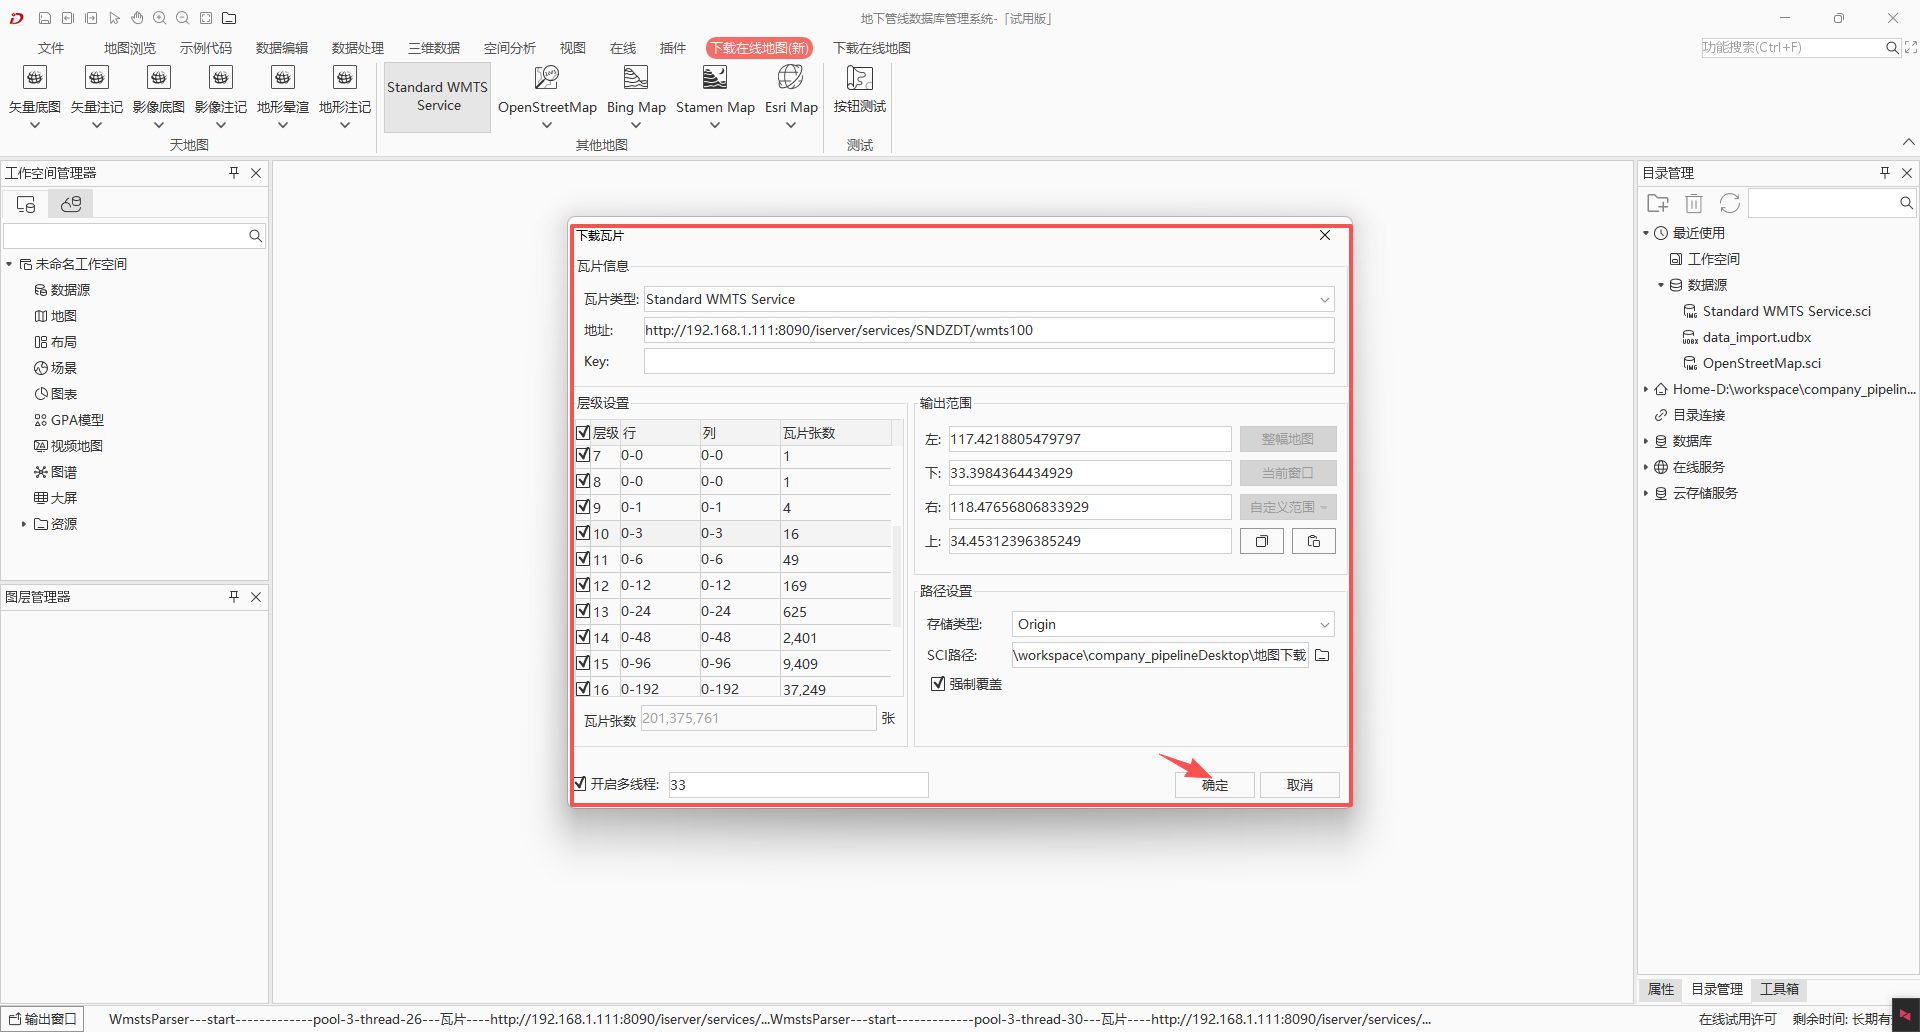Expand the 在线服务 node
The image size is (1920, 1032).
(1646, 467)
